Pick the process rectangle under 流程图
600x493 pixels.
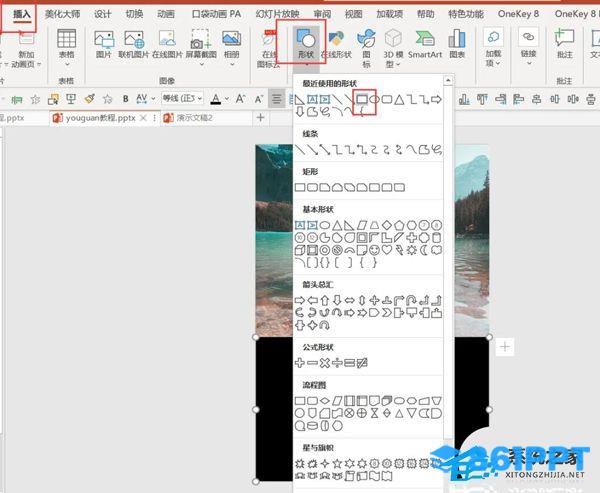tap(300, 401)
